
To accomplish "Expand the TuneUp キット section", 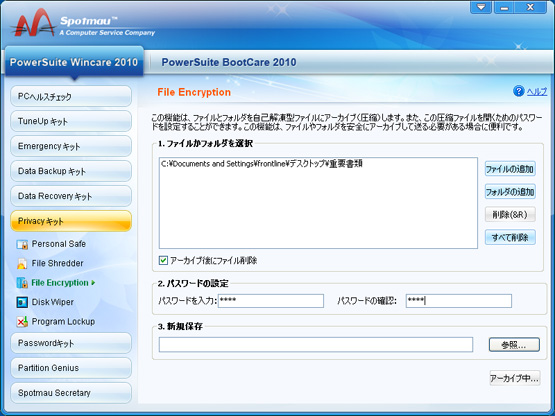I will (71, 121).
